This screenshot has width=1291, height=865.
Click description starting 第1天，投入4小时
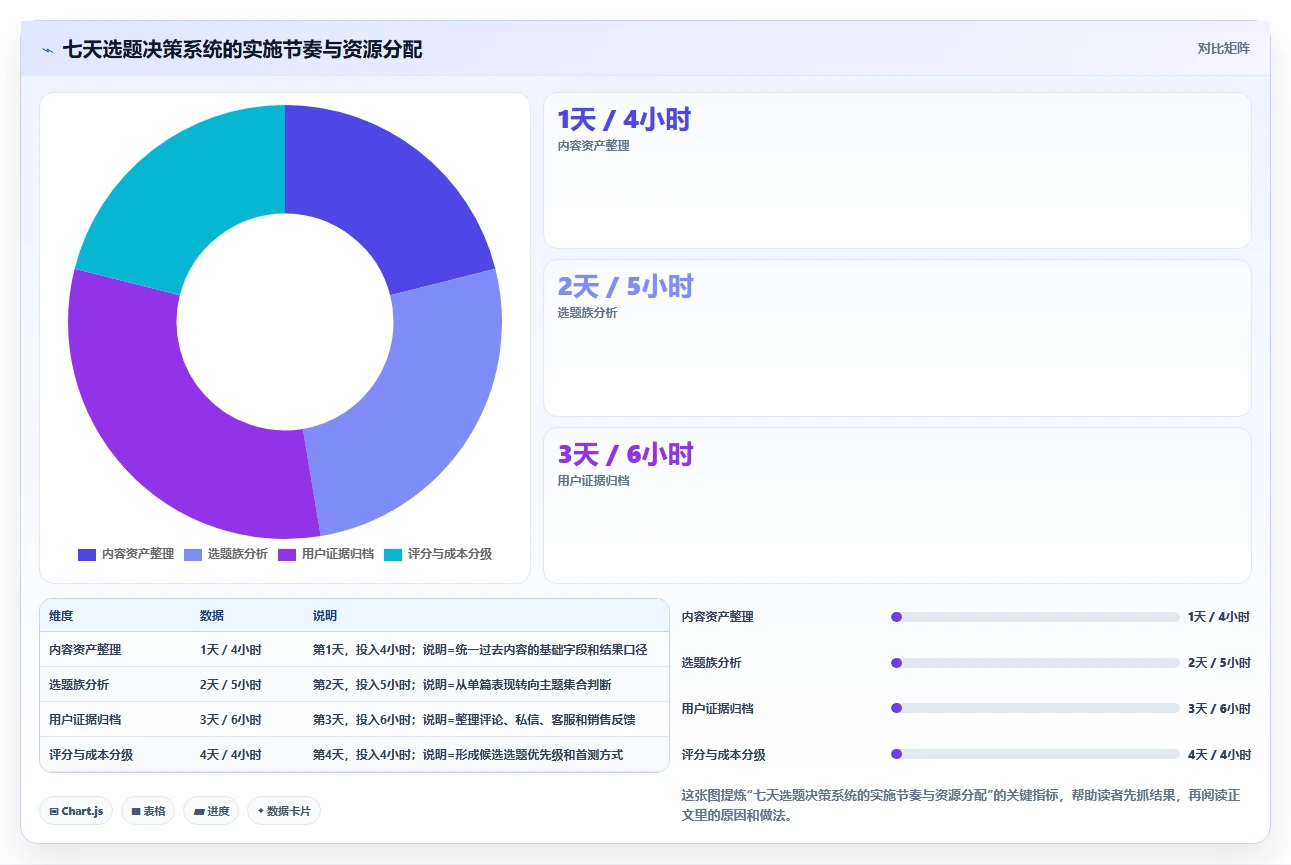pos(480,650)
